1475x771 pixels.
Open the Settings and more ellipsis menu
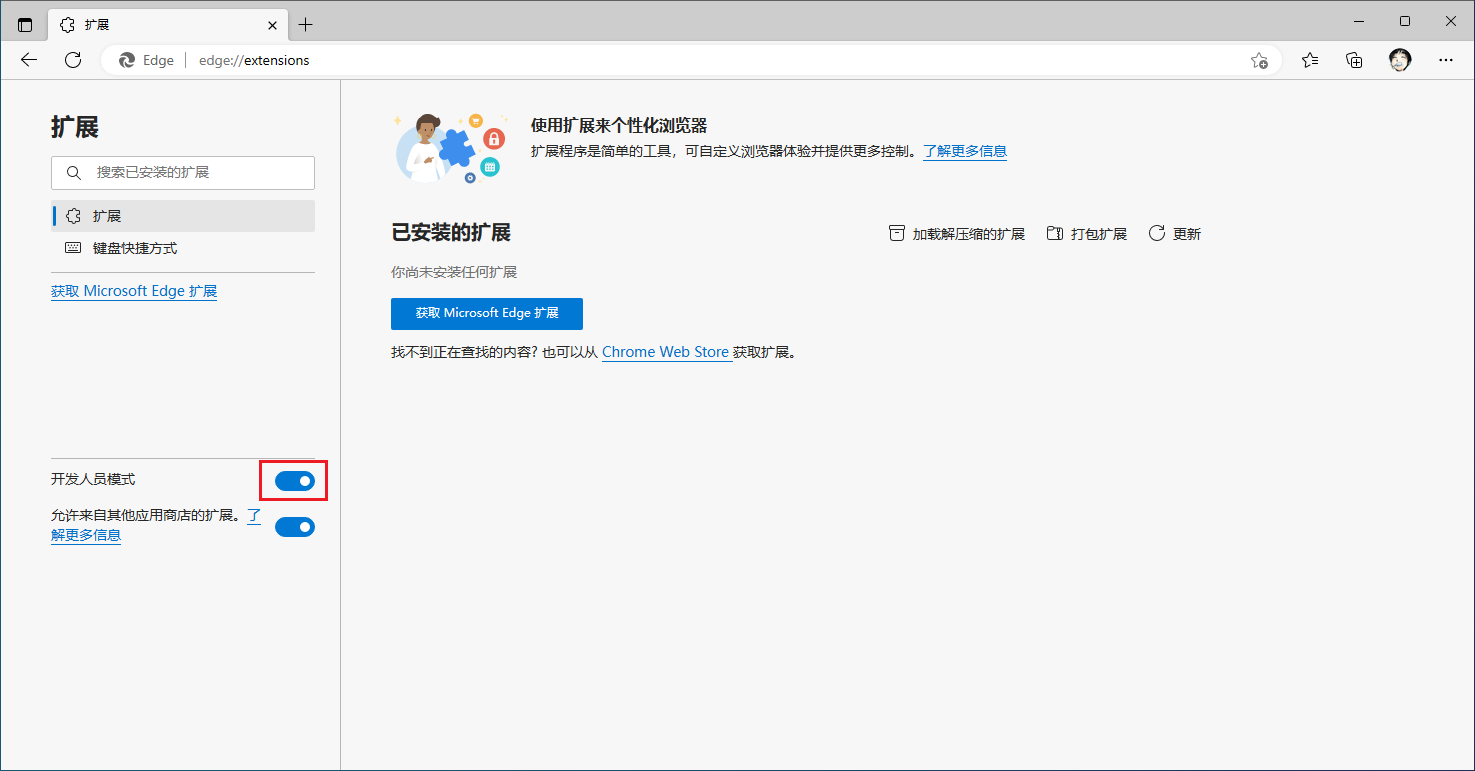tap(1445, 60)
